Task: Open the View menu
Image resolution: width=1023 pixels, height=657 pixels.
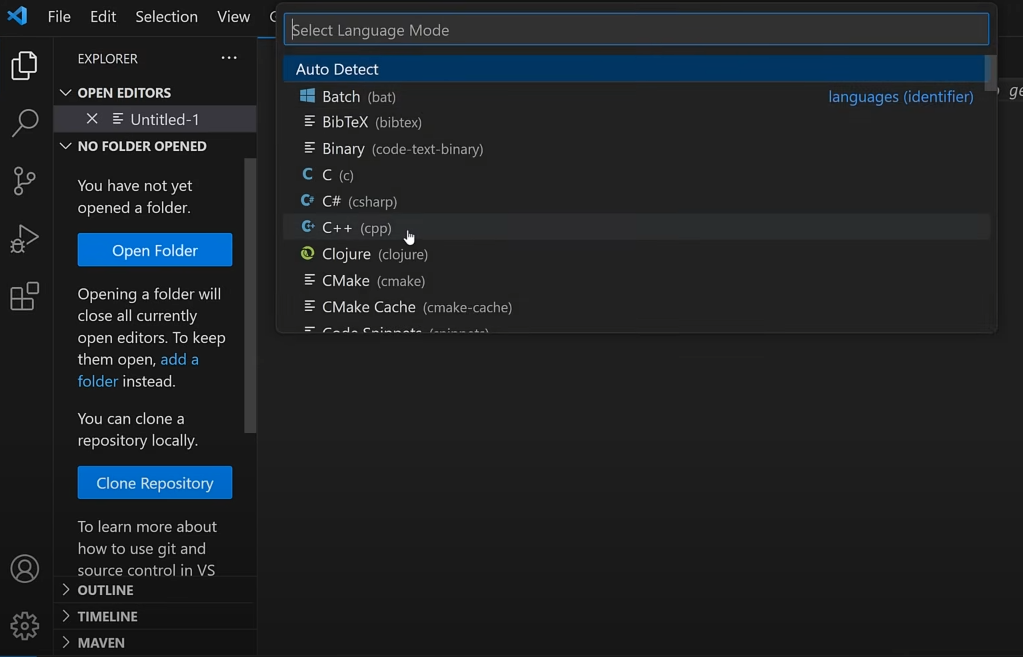Action: (233, 16)
